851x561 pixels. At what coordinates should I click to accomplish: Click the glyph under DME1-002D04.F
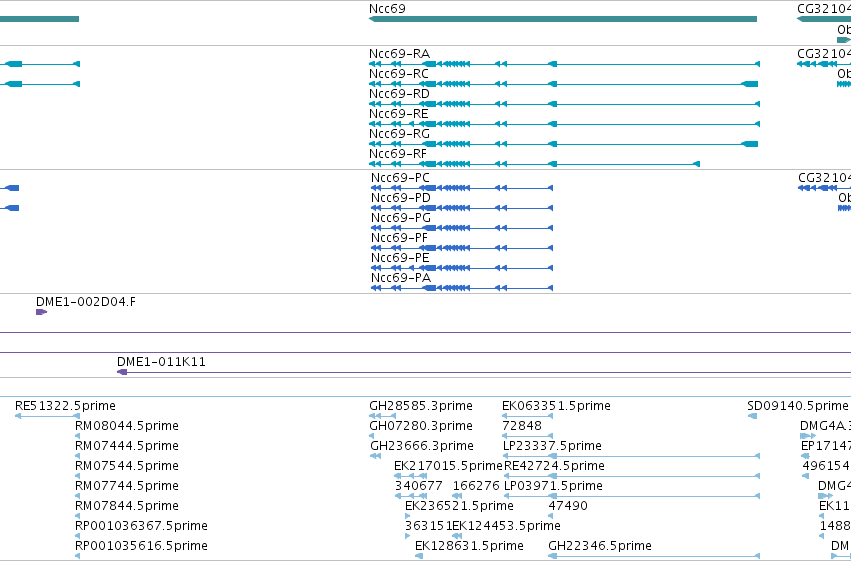[x=41, y=312]
